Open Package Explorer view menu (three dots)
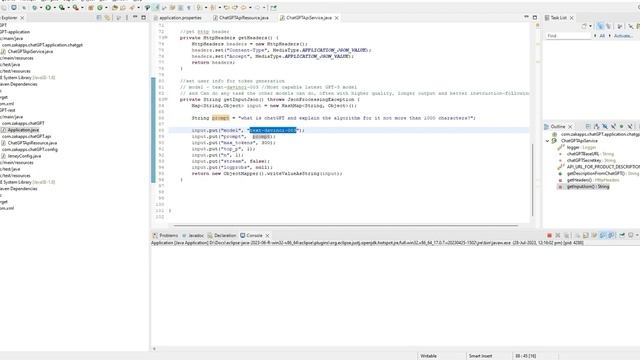This screenshot has height=360, width=640. [127, 18]
